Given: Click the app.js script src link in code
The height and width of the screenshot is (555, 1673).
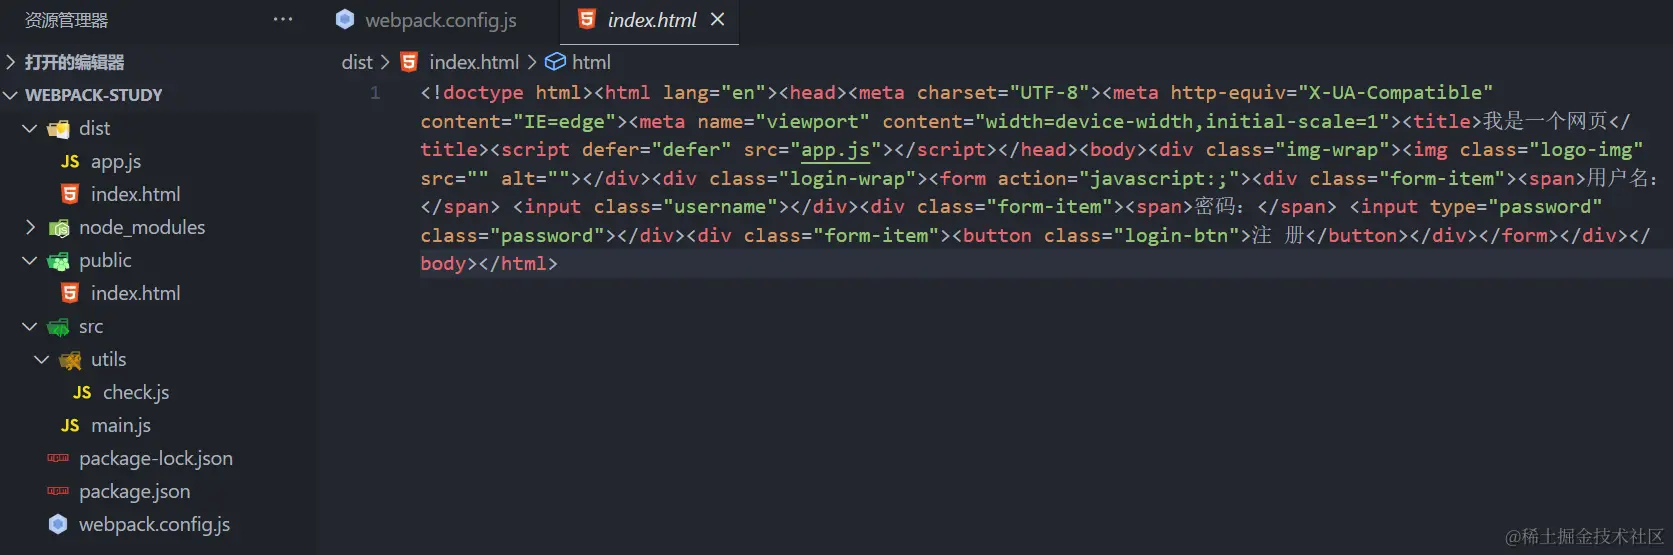Looking at the screenshot, I should tap(836, 150).
